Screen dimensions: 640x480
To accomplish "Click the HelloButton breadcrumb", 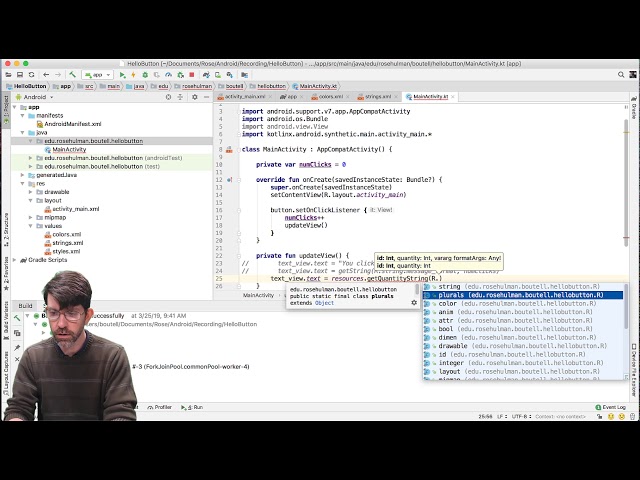I will point(26,86).
